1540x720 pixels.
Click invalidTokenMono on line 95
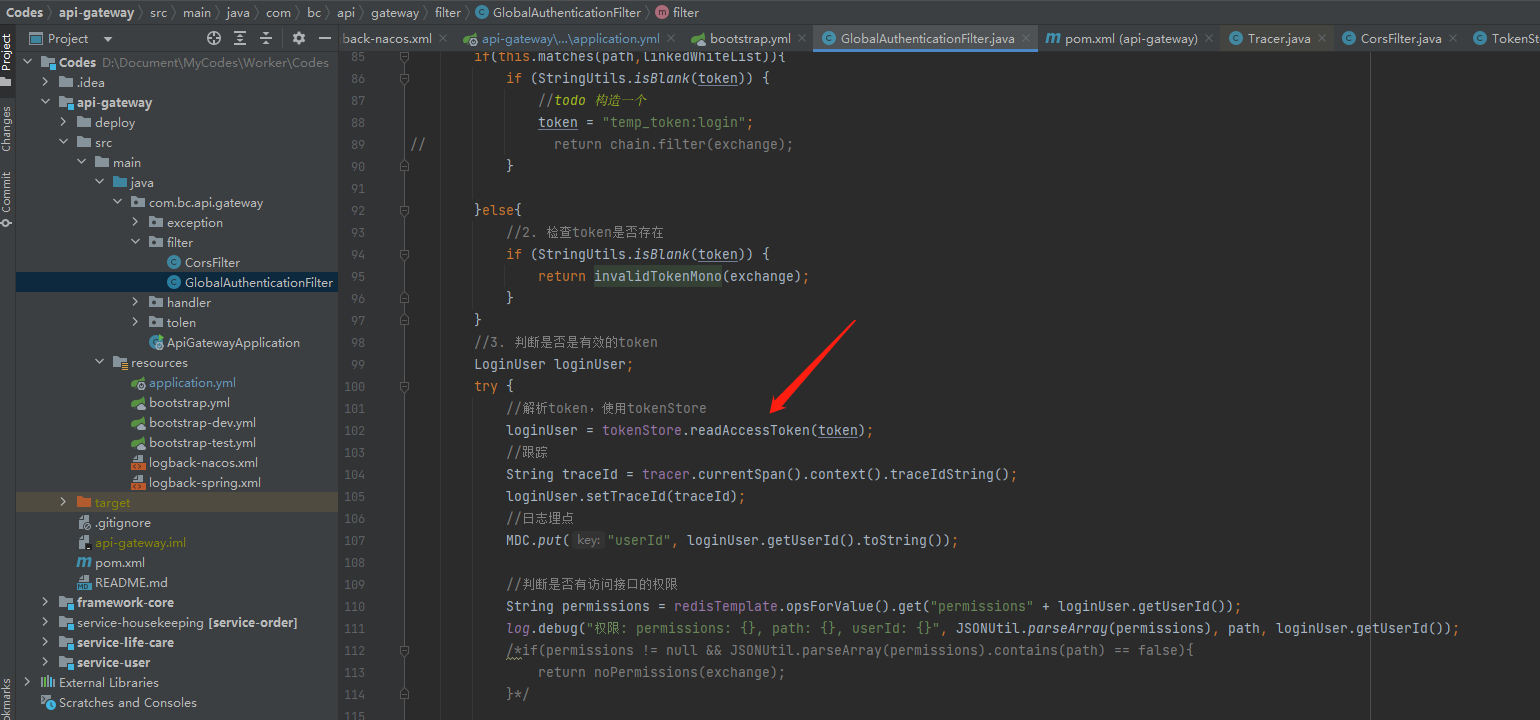658,276
